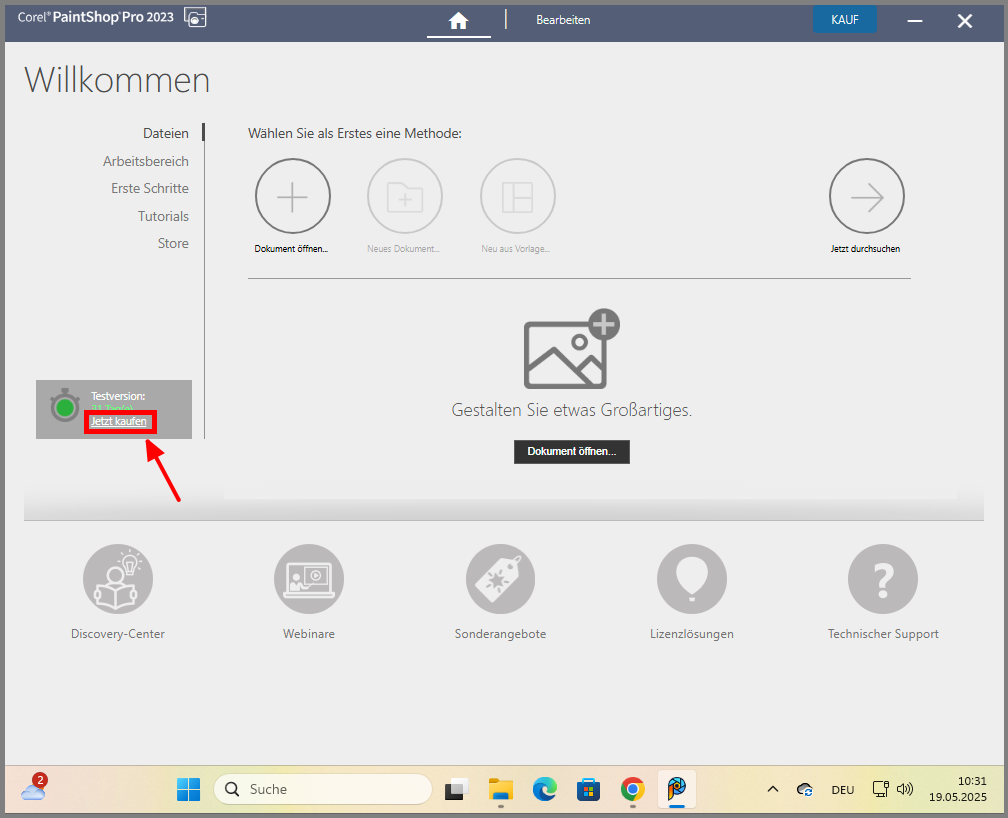Click the image placeholder graphic above Großartiges text
The image size is (1008, 818).
pos(570,349)
